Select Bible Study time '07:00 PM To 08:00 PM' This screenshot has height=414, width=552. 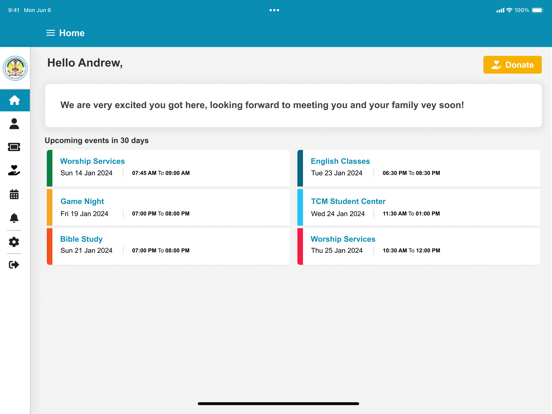click(x=161, y=250)
